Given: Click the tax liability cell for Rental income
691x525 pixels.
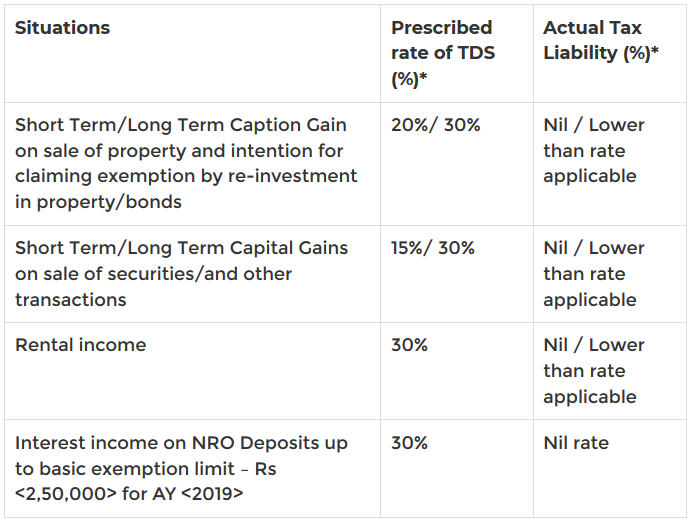Looking at the screenshot, I should (594, 370).
